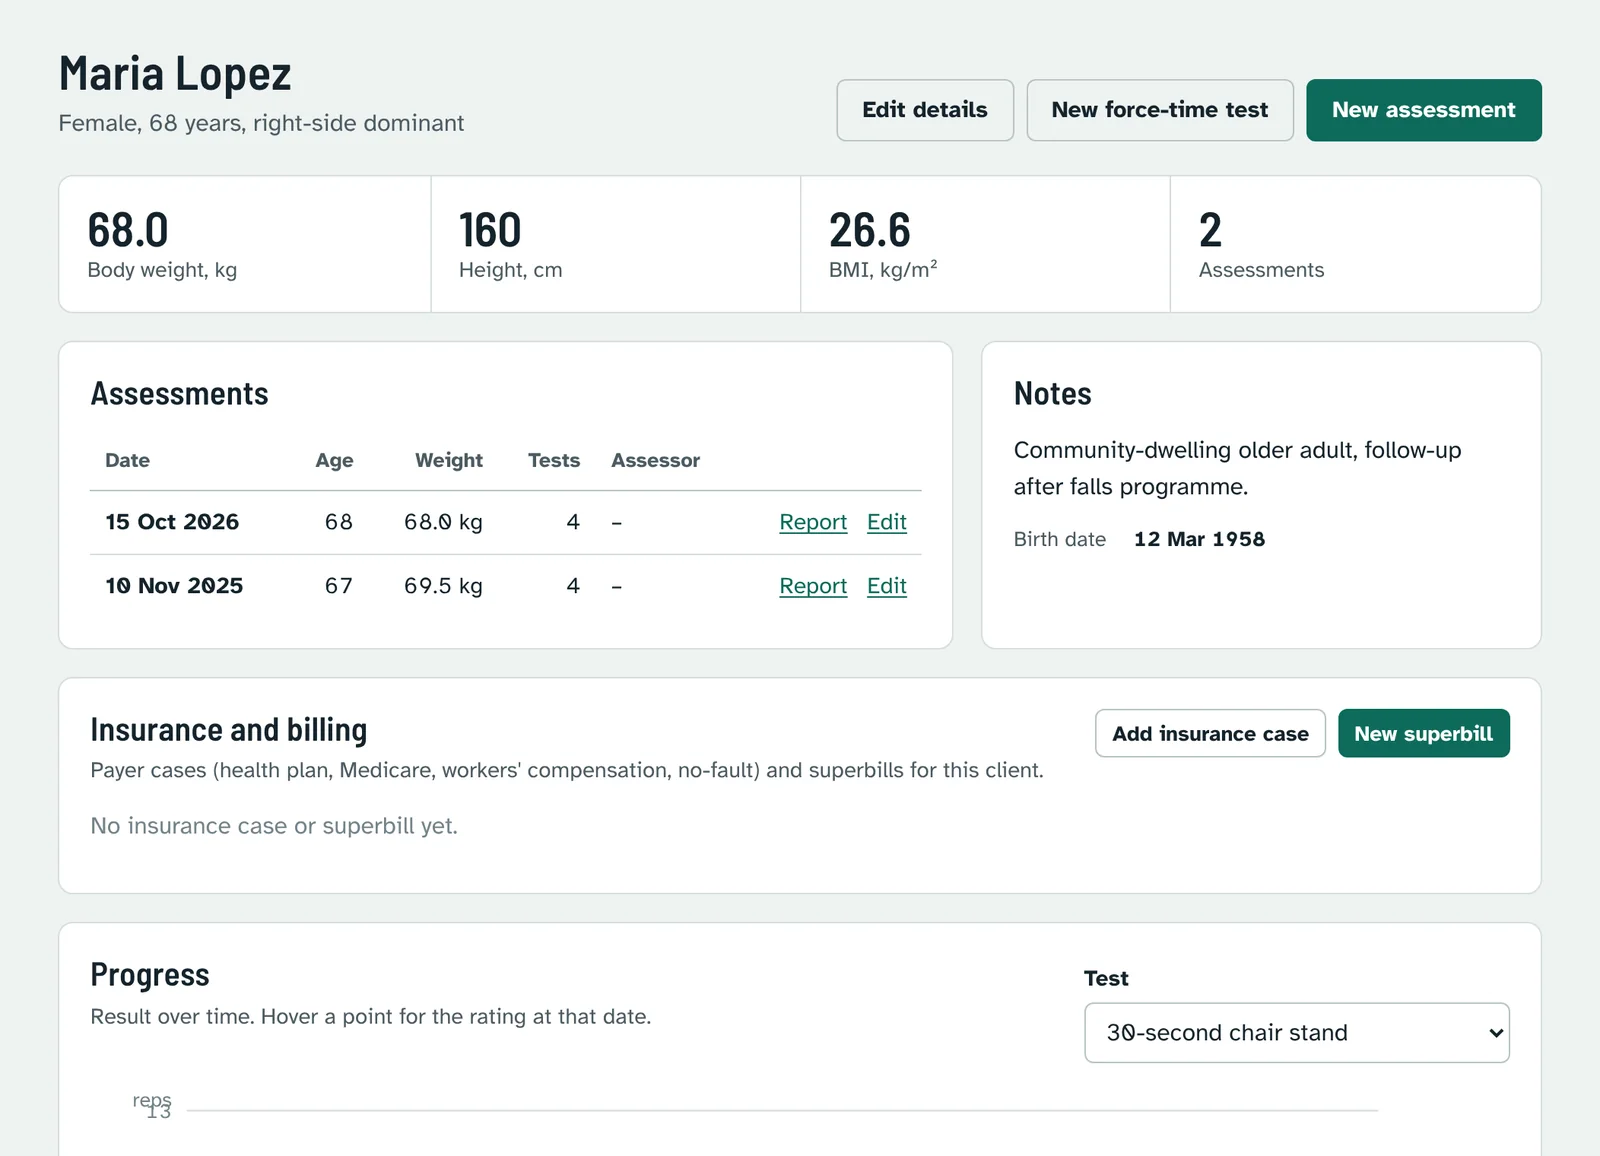Click the Tests column header
Viewport: 1600px width, 1156px height.
[554, 460]
